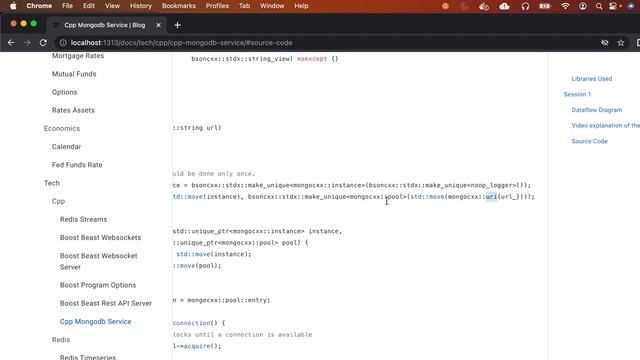
Task: Open the File menu
Action: [x=67, y=6]
